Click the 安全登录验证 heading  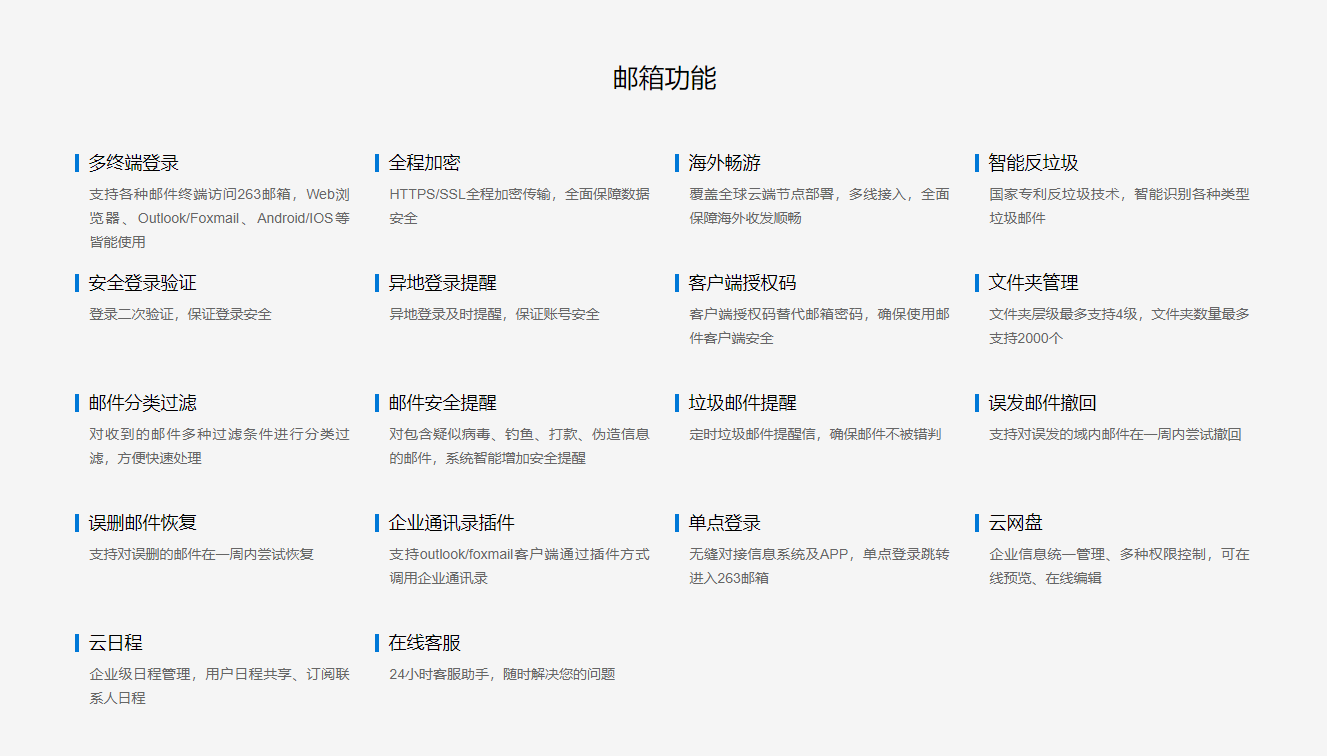pyautogui.click(x=142, y=283)
